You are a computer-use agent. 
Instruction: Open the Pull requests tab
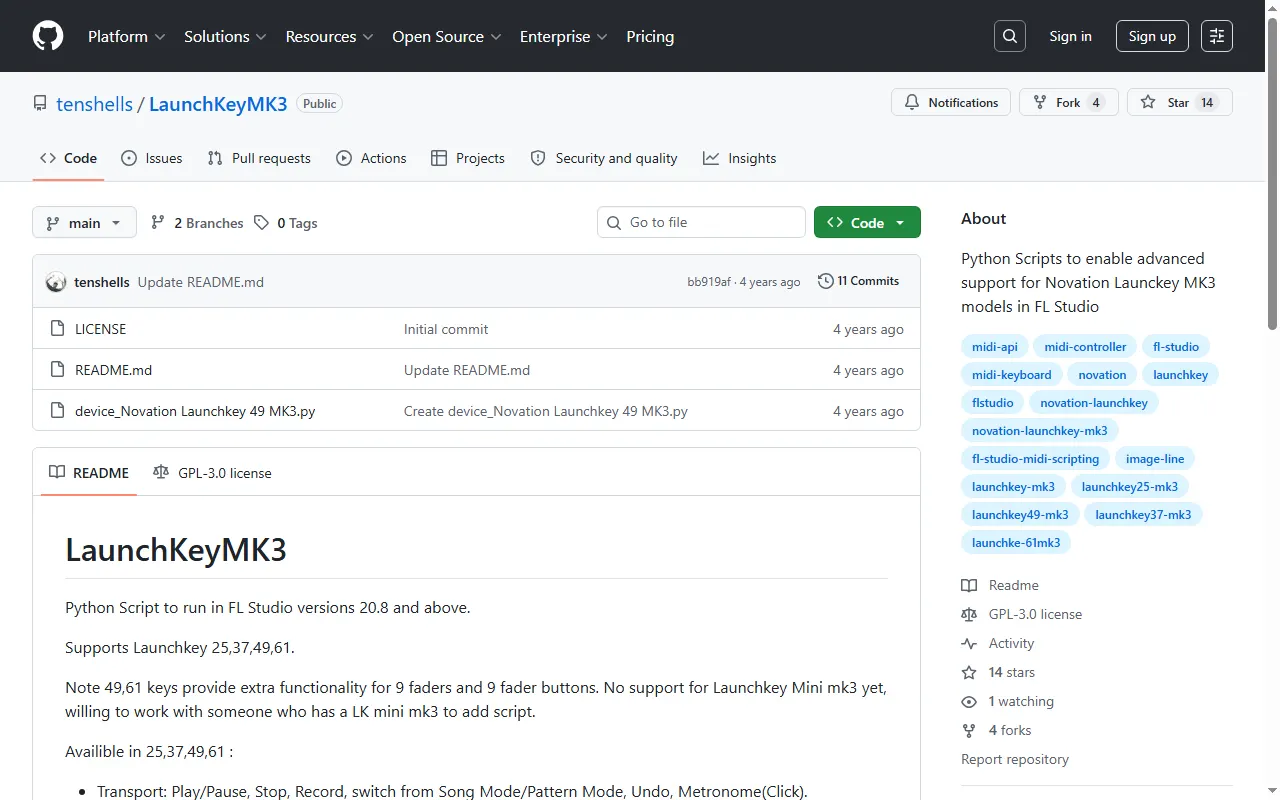click(x=259, y=158)
